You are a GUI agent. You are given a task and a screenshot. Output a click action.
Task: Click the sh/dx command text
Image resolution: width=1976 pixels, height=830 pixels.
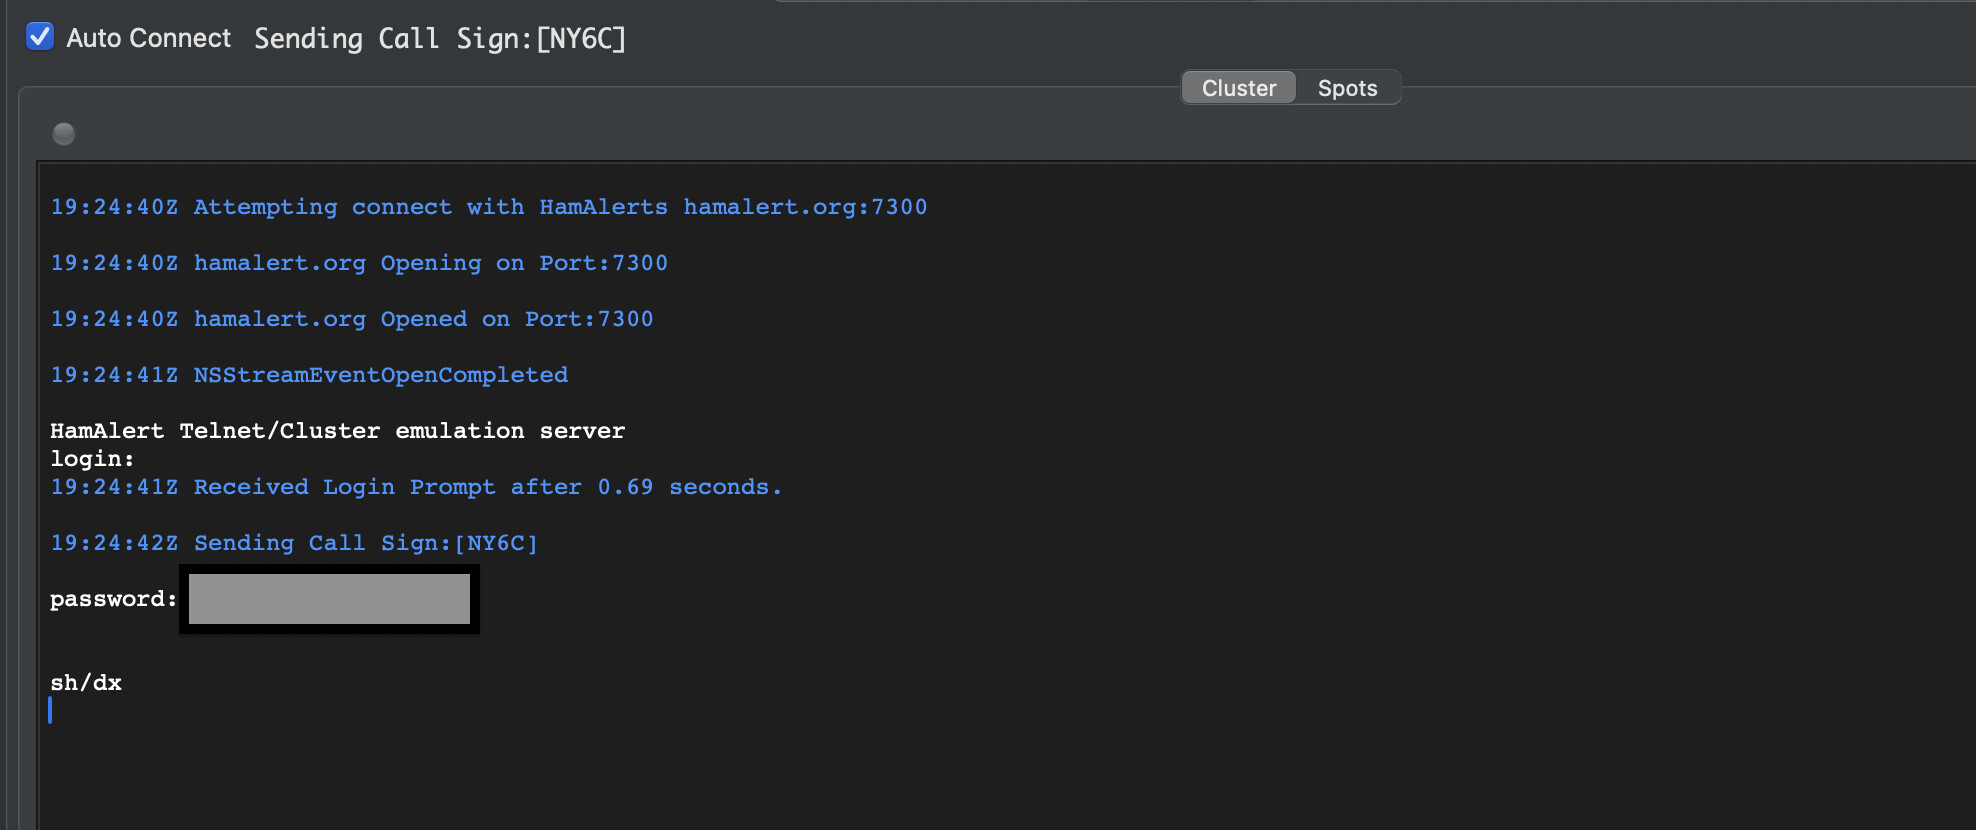86,683
